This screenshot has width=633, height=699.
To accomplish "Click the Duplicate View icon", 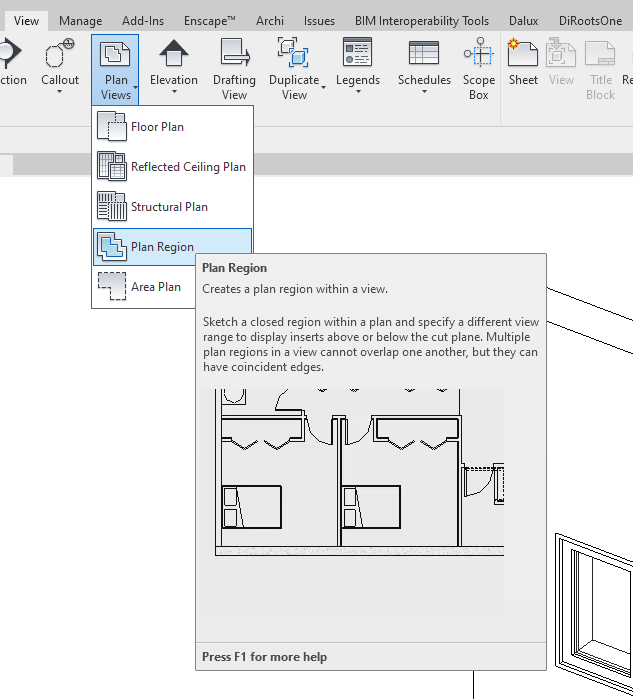I will (293, 53).
